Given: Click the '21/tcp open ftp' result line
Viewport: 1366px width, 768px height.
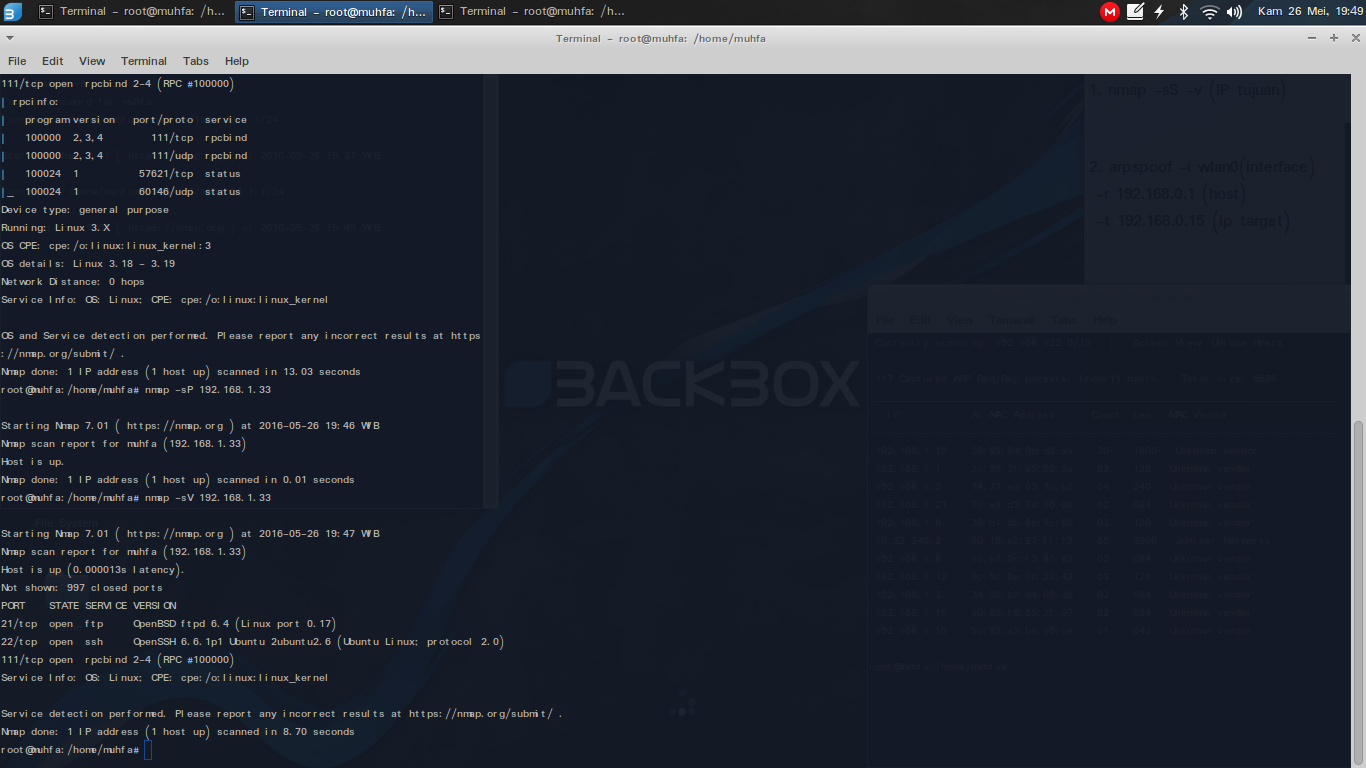Looking at the screenshot, I should 168,624.
